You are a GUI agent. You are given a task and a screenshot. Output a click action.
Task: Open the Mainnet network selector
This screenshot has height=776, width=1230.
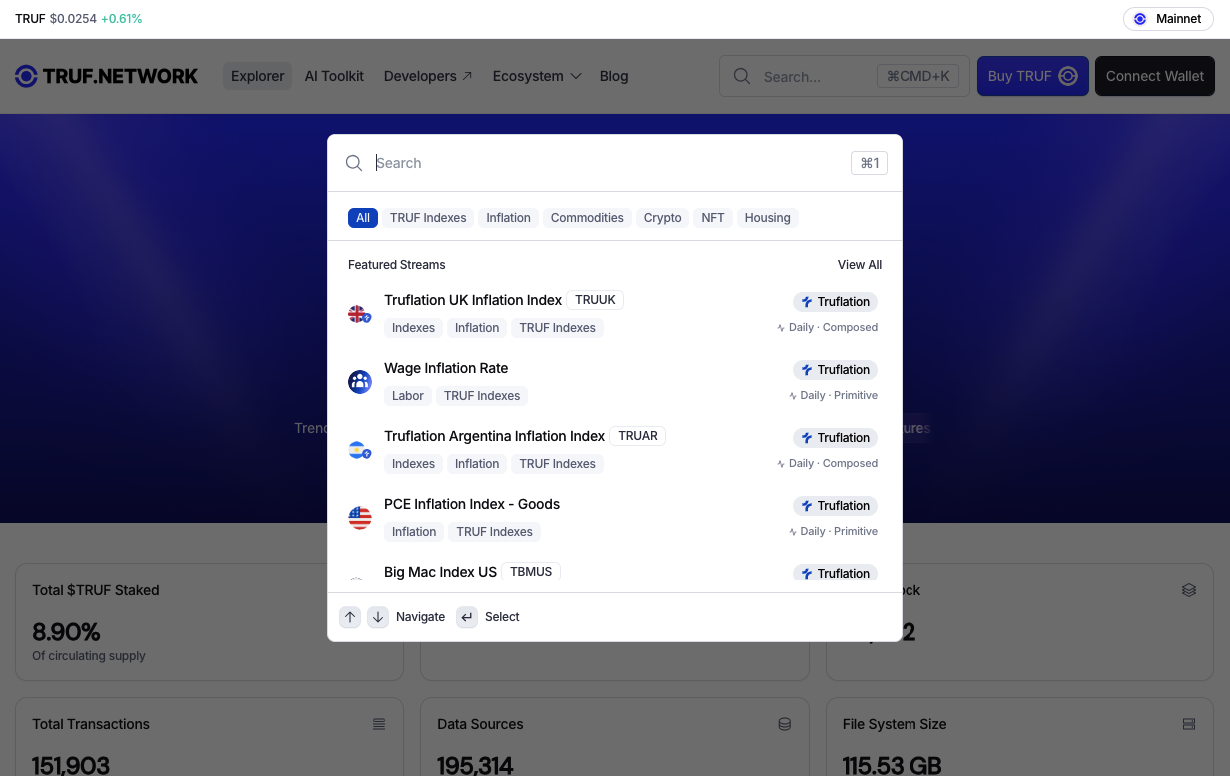[1167, 19]
